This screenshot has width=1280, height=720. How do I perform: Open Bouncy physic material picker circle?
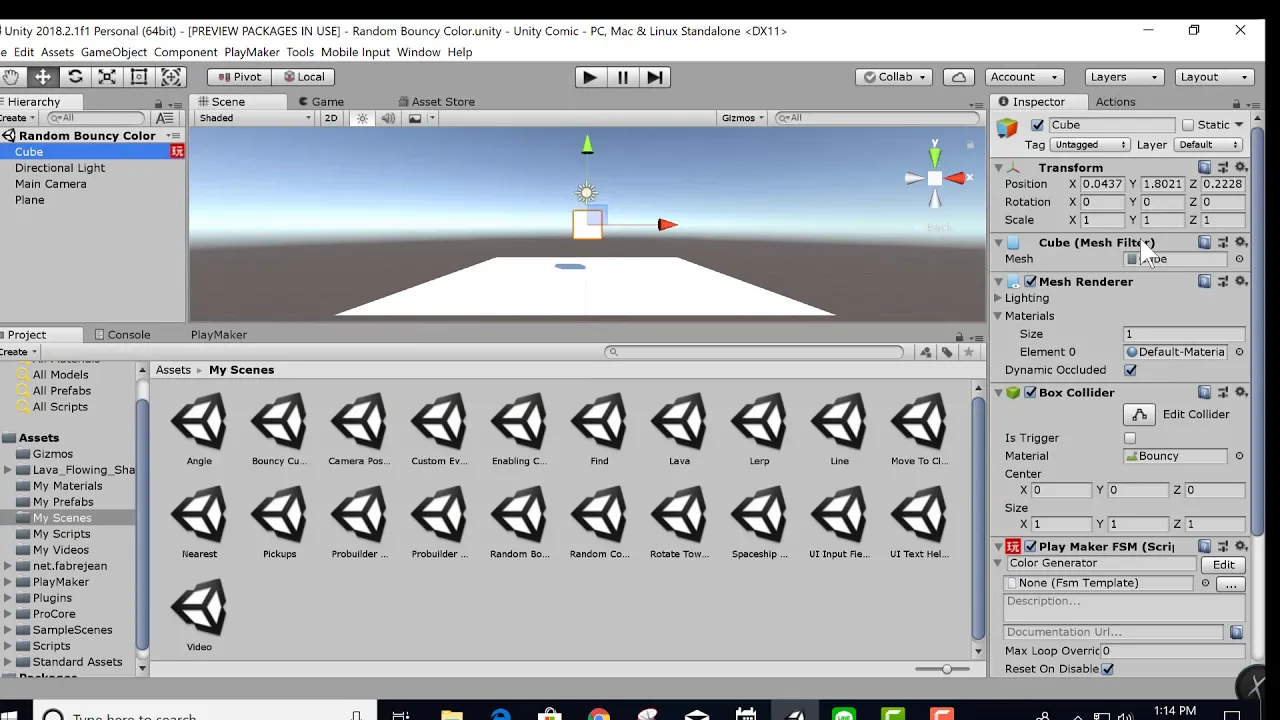click(x=1239, y=456)
